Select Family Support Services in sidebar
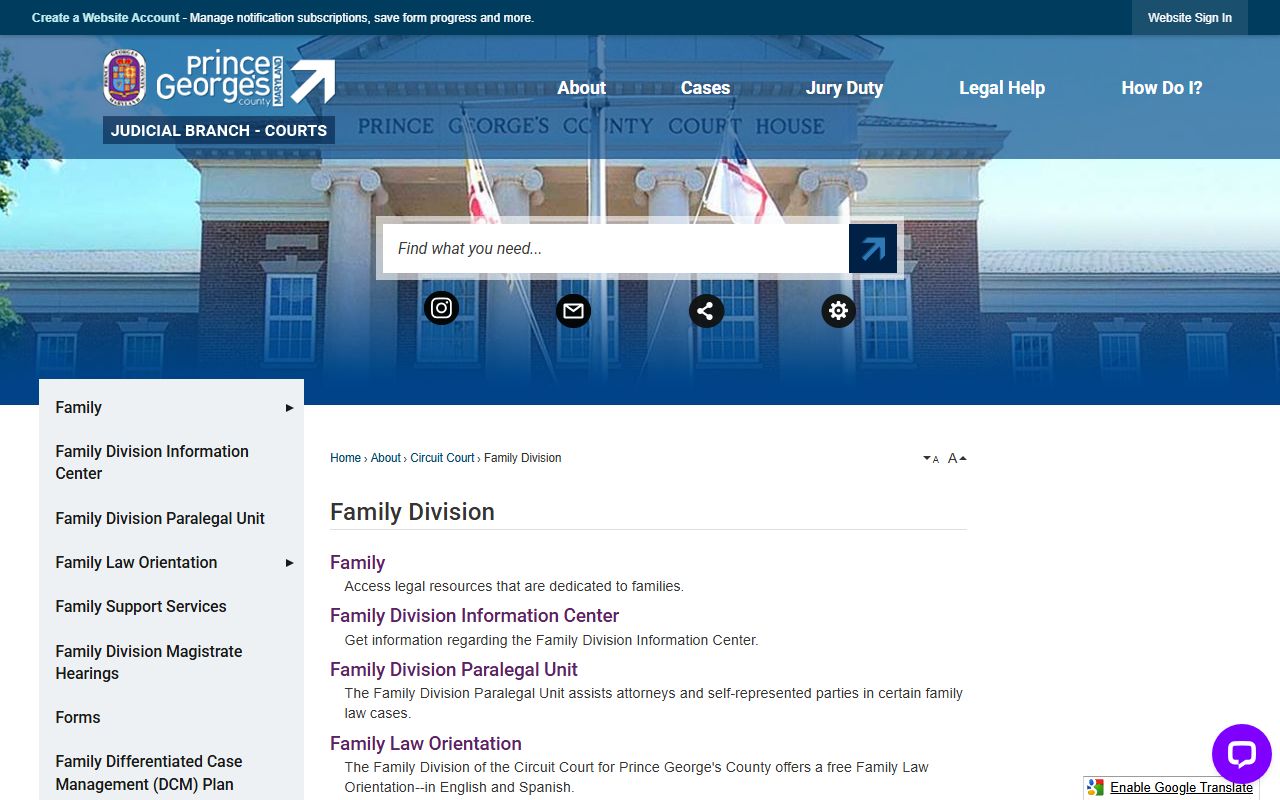Viewport: 1280px width, 800px height. point(171,607)
